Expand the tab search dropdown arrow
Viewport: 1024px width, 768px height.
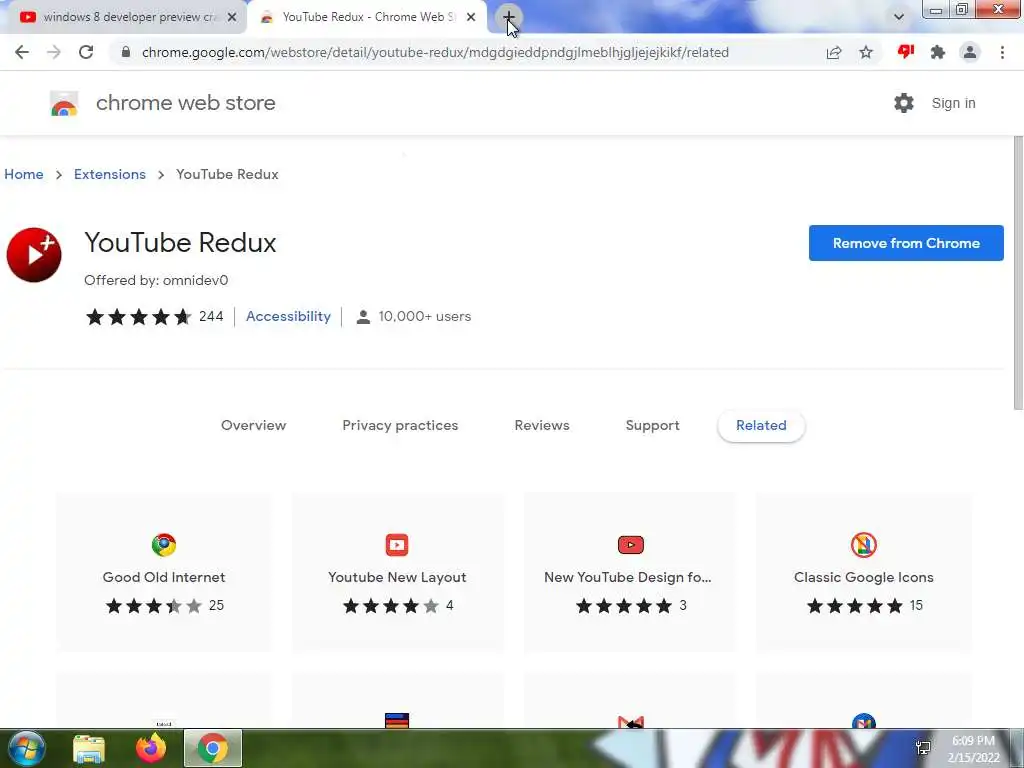[899, 17]
